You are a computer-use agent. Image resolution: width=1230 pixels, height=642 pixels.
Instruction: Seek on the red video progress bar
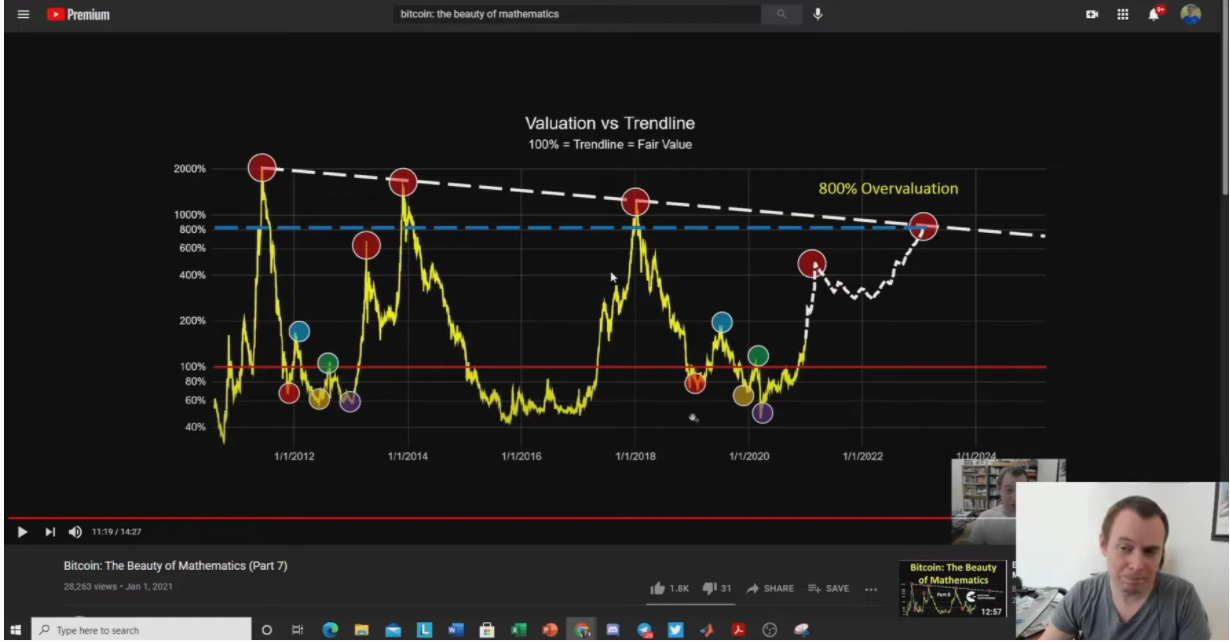[x=480, y=518]
